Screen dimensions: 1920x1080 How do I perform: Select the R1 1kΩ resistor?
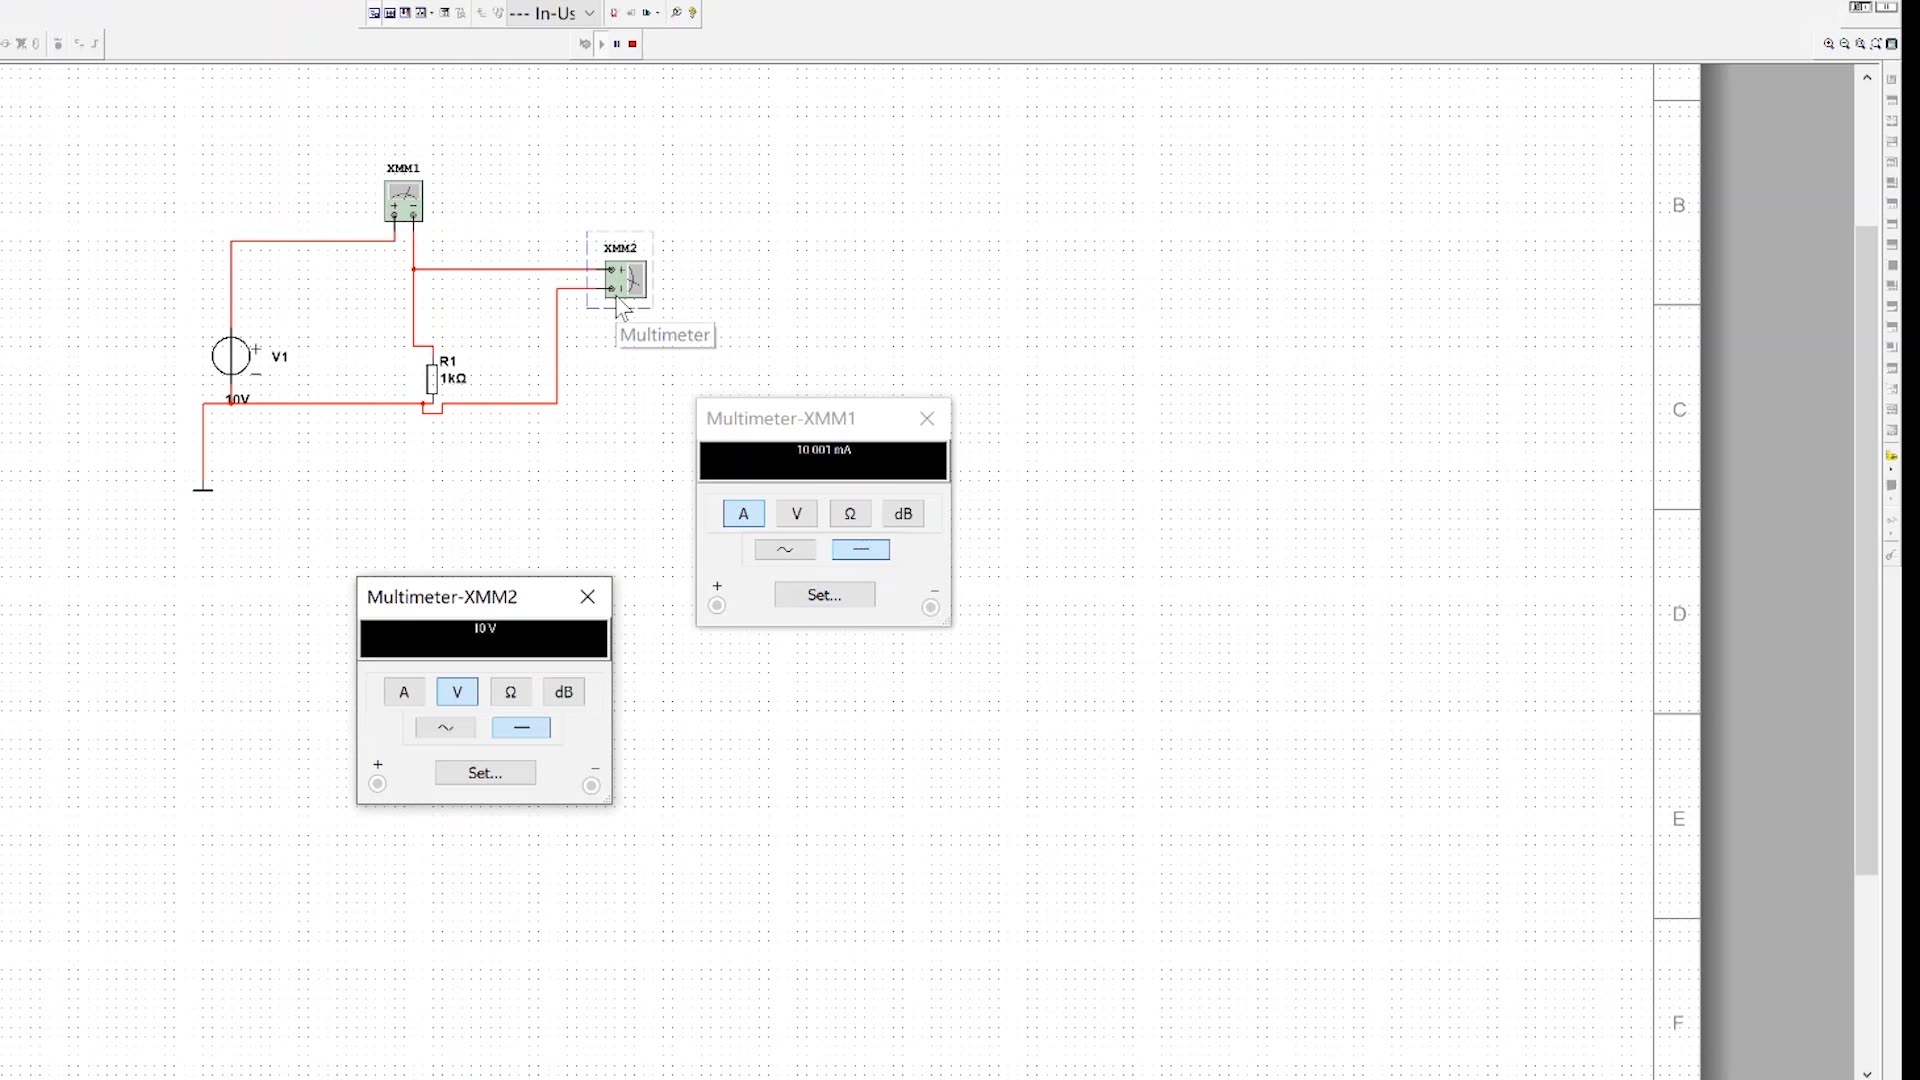coord(432,379)
